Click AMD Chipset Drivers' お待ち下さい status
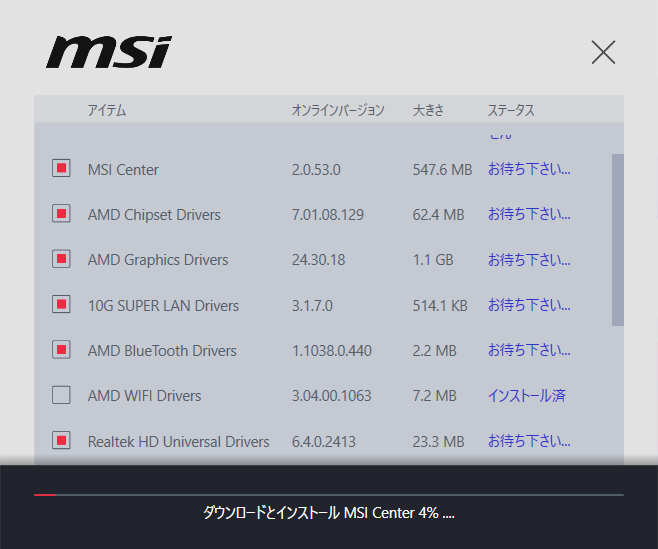The width and height of the screenshot is (658, 549). pyautogui.click(x=529, y=214)
